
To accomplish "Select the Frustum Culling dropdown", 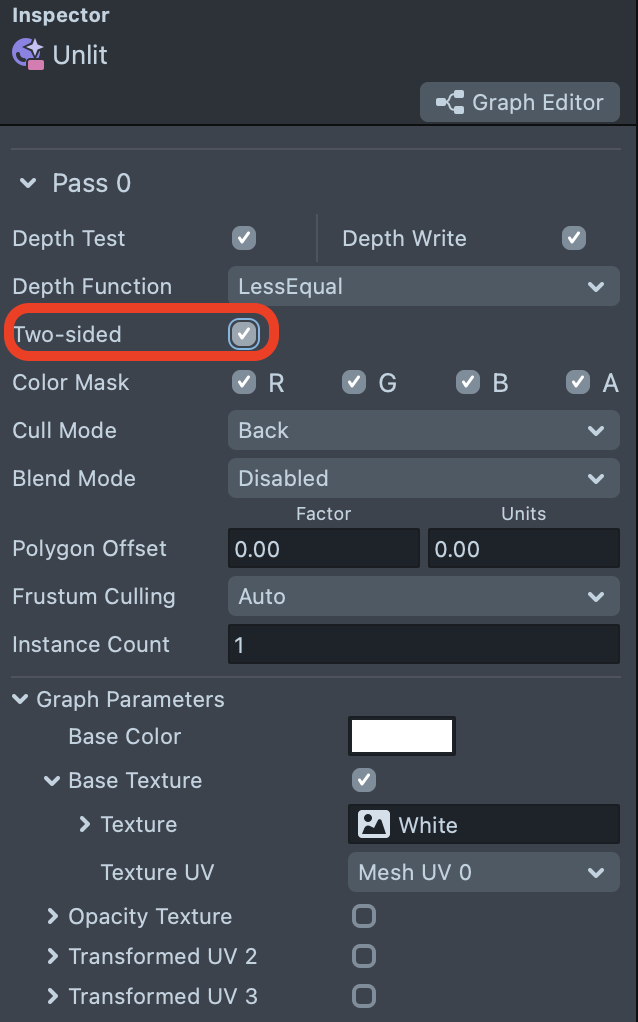I will point(423,597).
